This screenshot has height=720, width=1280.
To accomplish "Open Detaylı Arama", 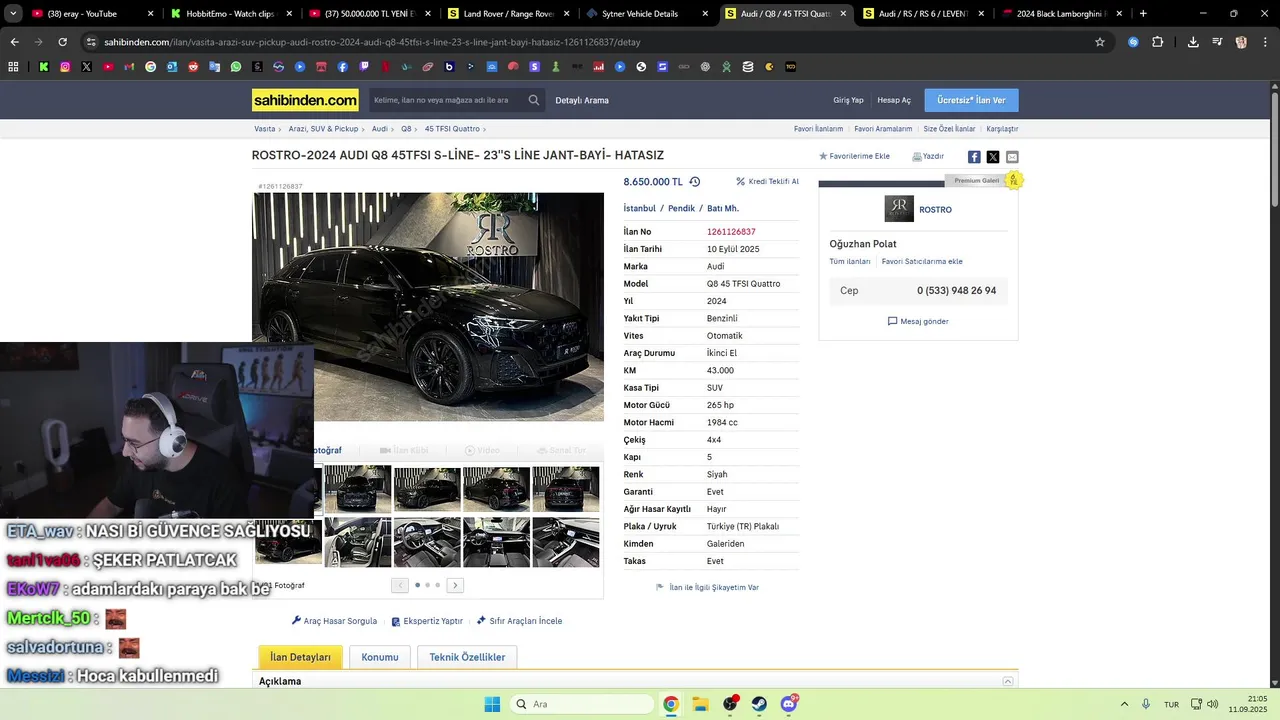I will tap(582, 100).
